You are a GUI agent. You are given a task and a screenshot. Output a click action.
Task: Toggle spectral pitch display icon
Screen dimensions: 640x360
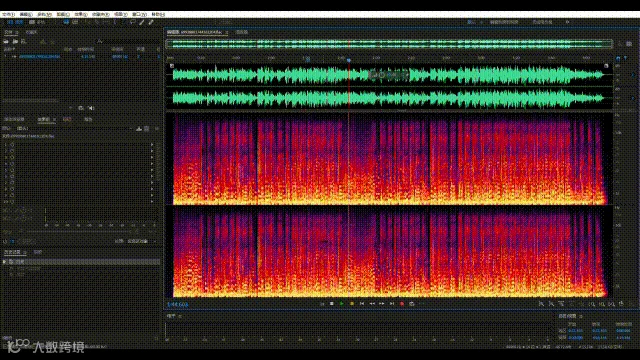tap(75, 22)
